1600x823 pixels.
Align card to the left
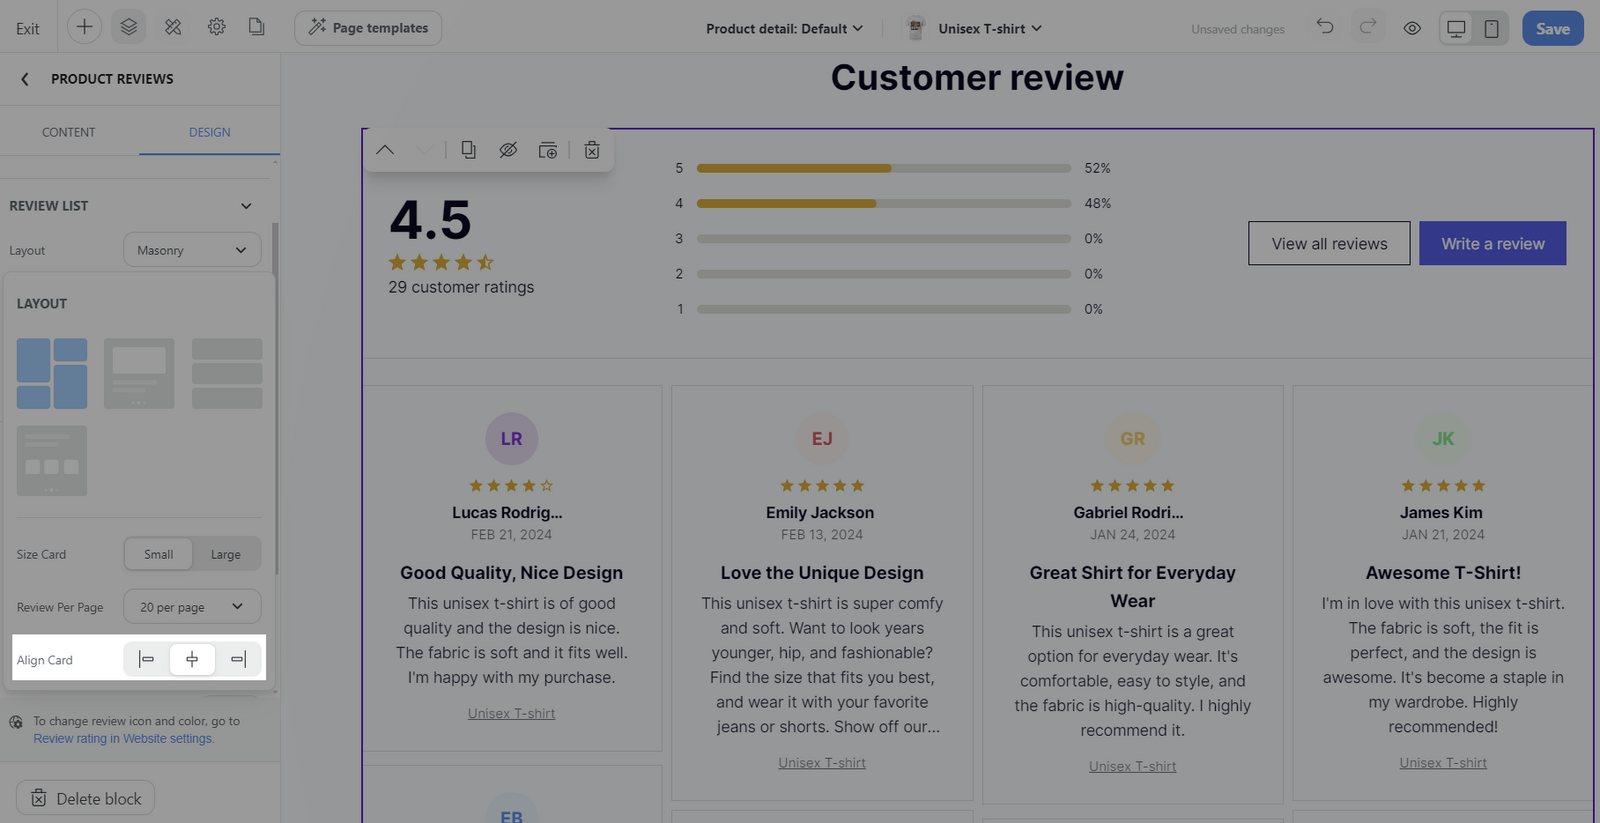tap(147, 659)
